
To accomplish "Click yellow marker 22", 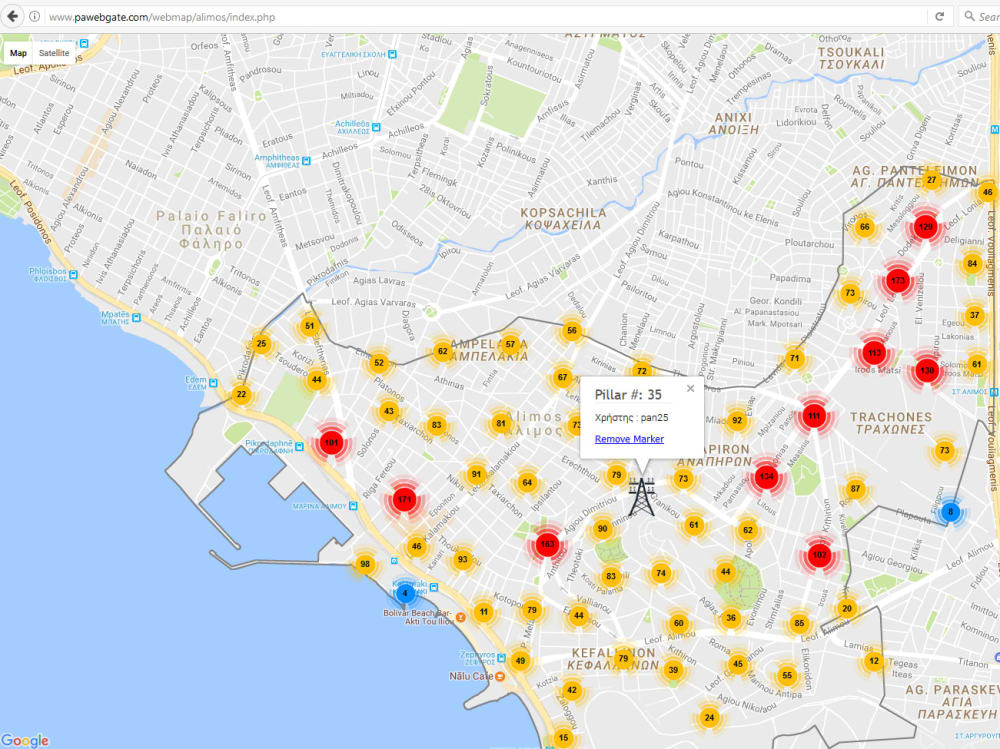I will pyautogui.click(x=241, y=394).
